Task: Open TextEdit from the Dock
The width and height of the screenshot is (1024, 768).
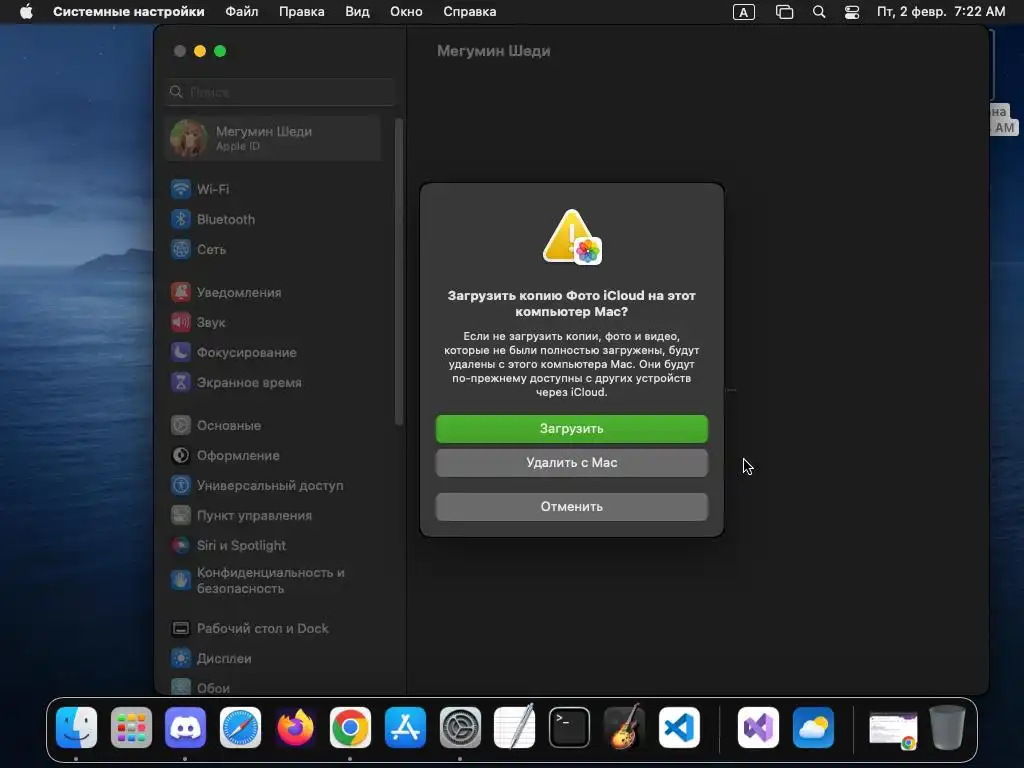Action: pos(515,728)
